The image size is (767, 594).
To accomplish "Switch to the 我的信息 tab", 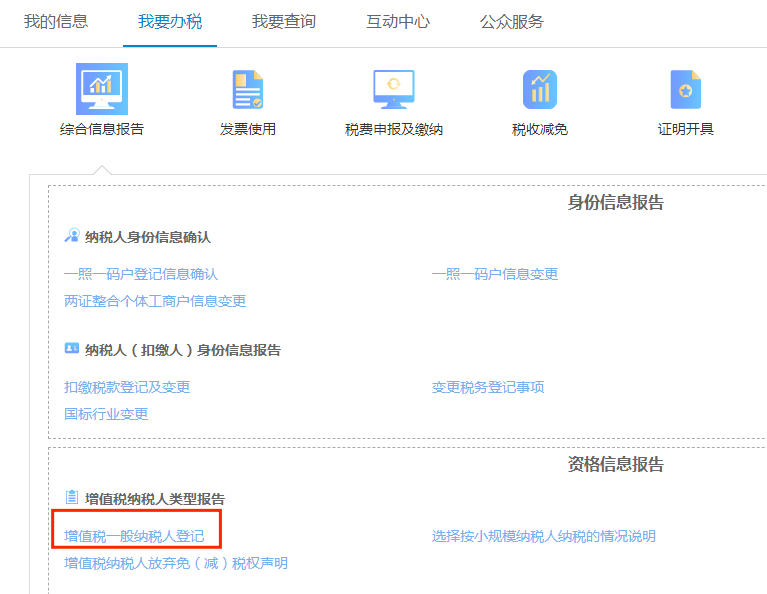I will point(56,22).
